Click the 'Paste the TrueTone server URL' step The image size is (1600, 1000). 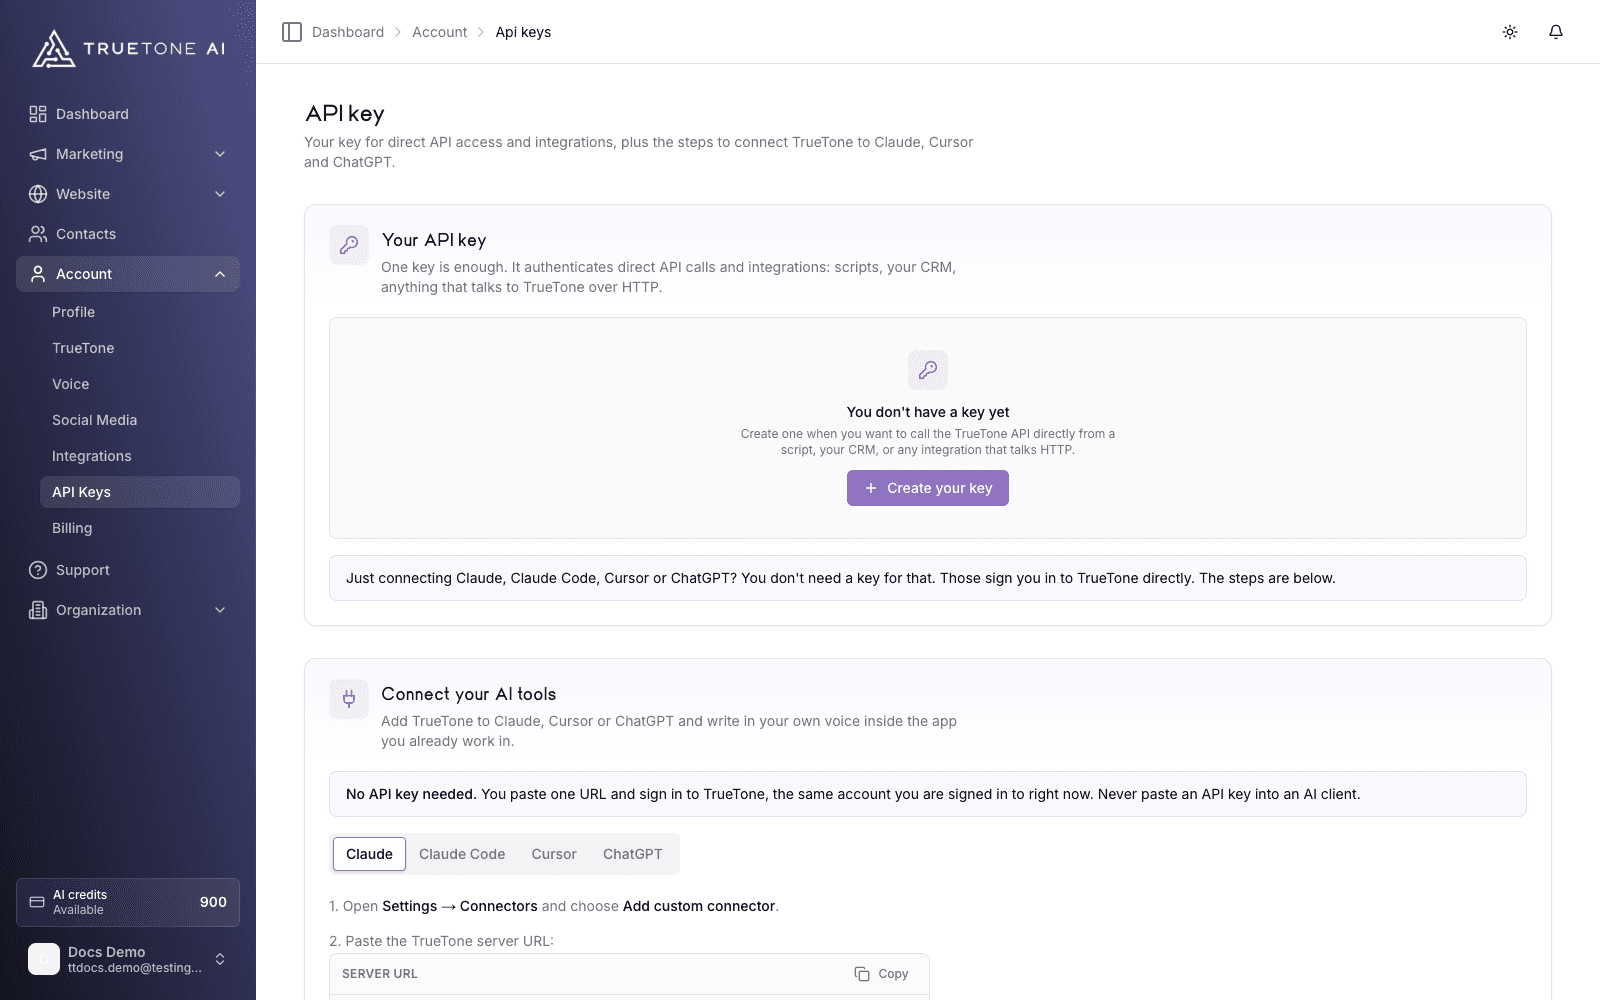click(x=441, y=941)
